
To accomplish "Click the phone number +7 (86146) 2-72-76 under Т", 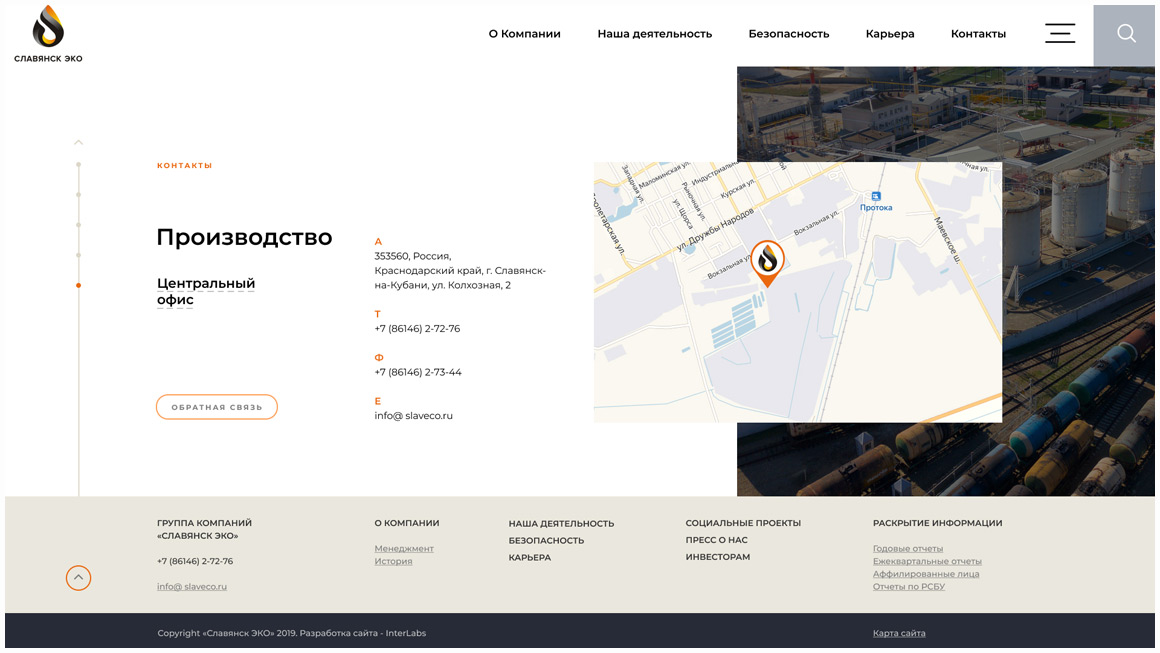I will [x=417, y=328].
